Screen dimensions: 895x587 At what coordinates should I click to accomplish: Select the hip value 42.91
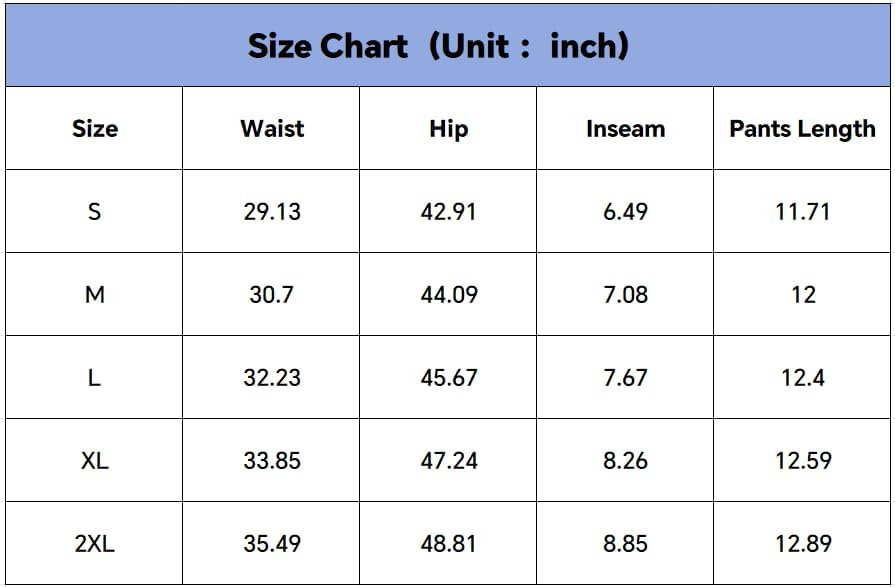449,212
